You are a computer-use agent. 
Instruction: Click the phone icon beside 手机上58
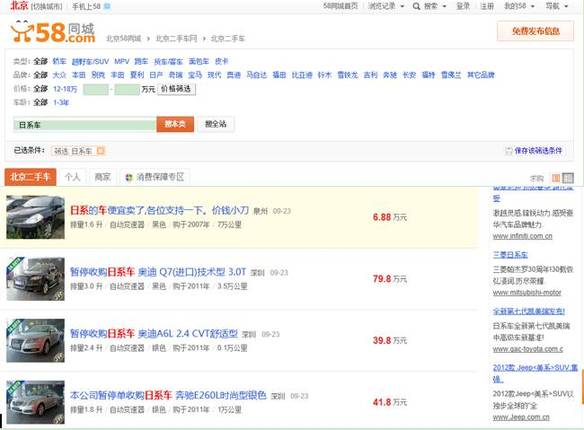point(107,6)
